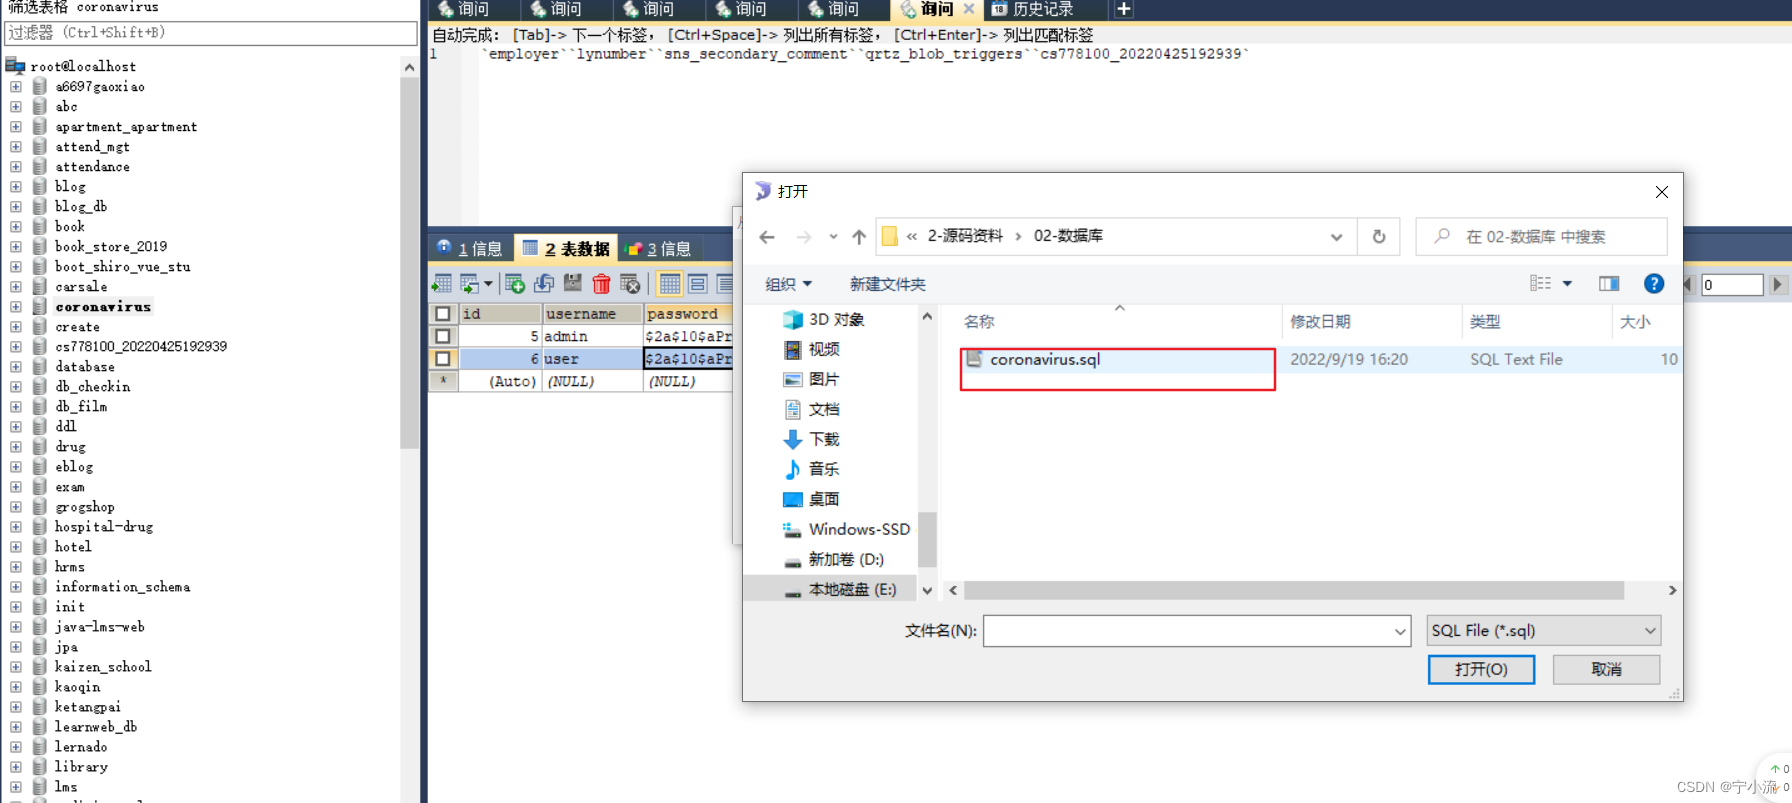Expand the coronavirus database node
The height and width of the screenshot is (803, 1792).
(16, 307)
